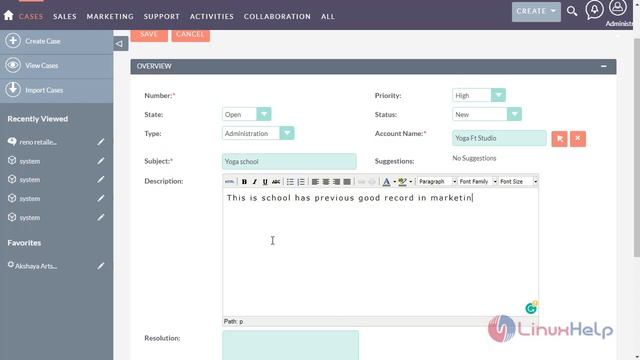
Task: Open Create Case link in sidebar
Action: coord(43,41)
